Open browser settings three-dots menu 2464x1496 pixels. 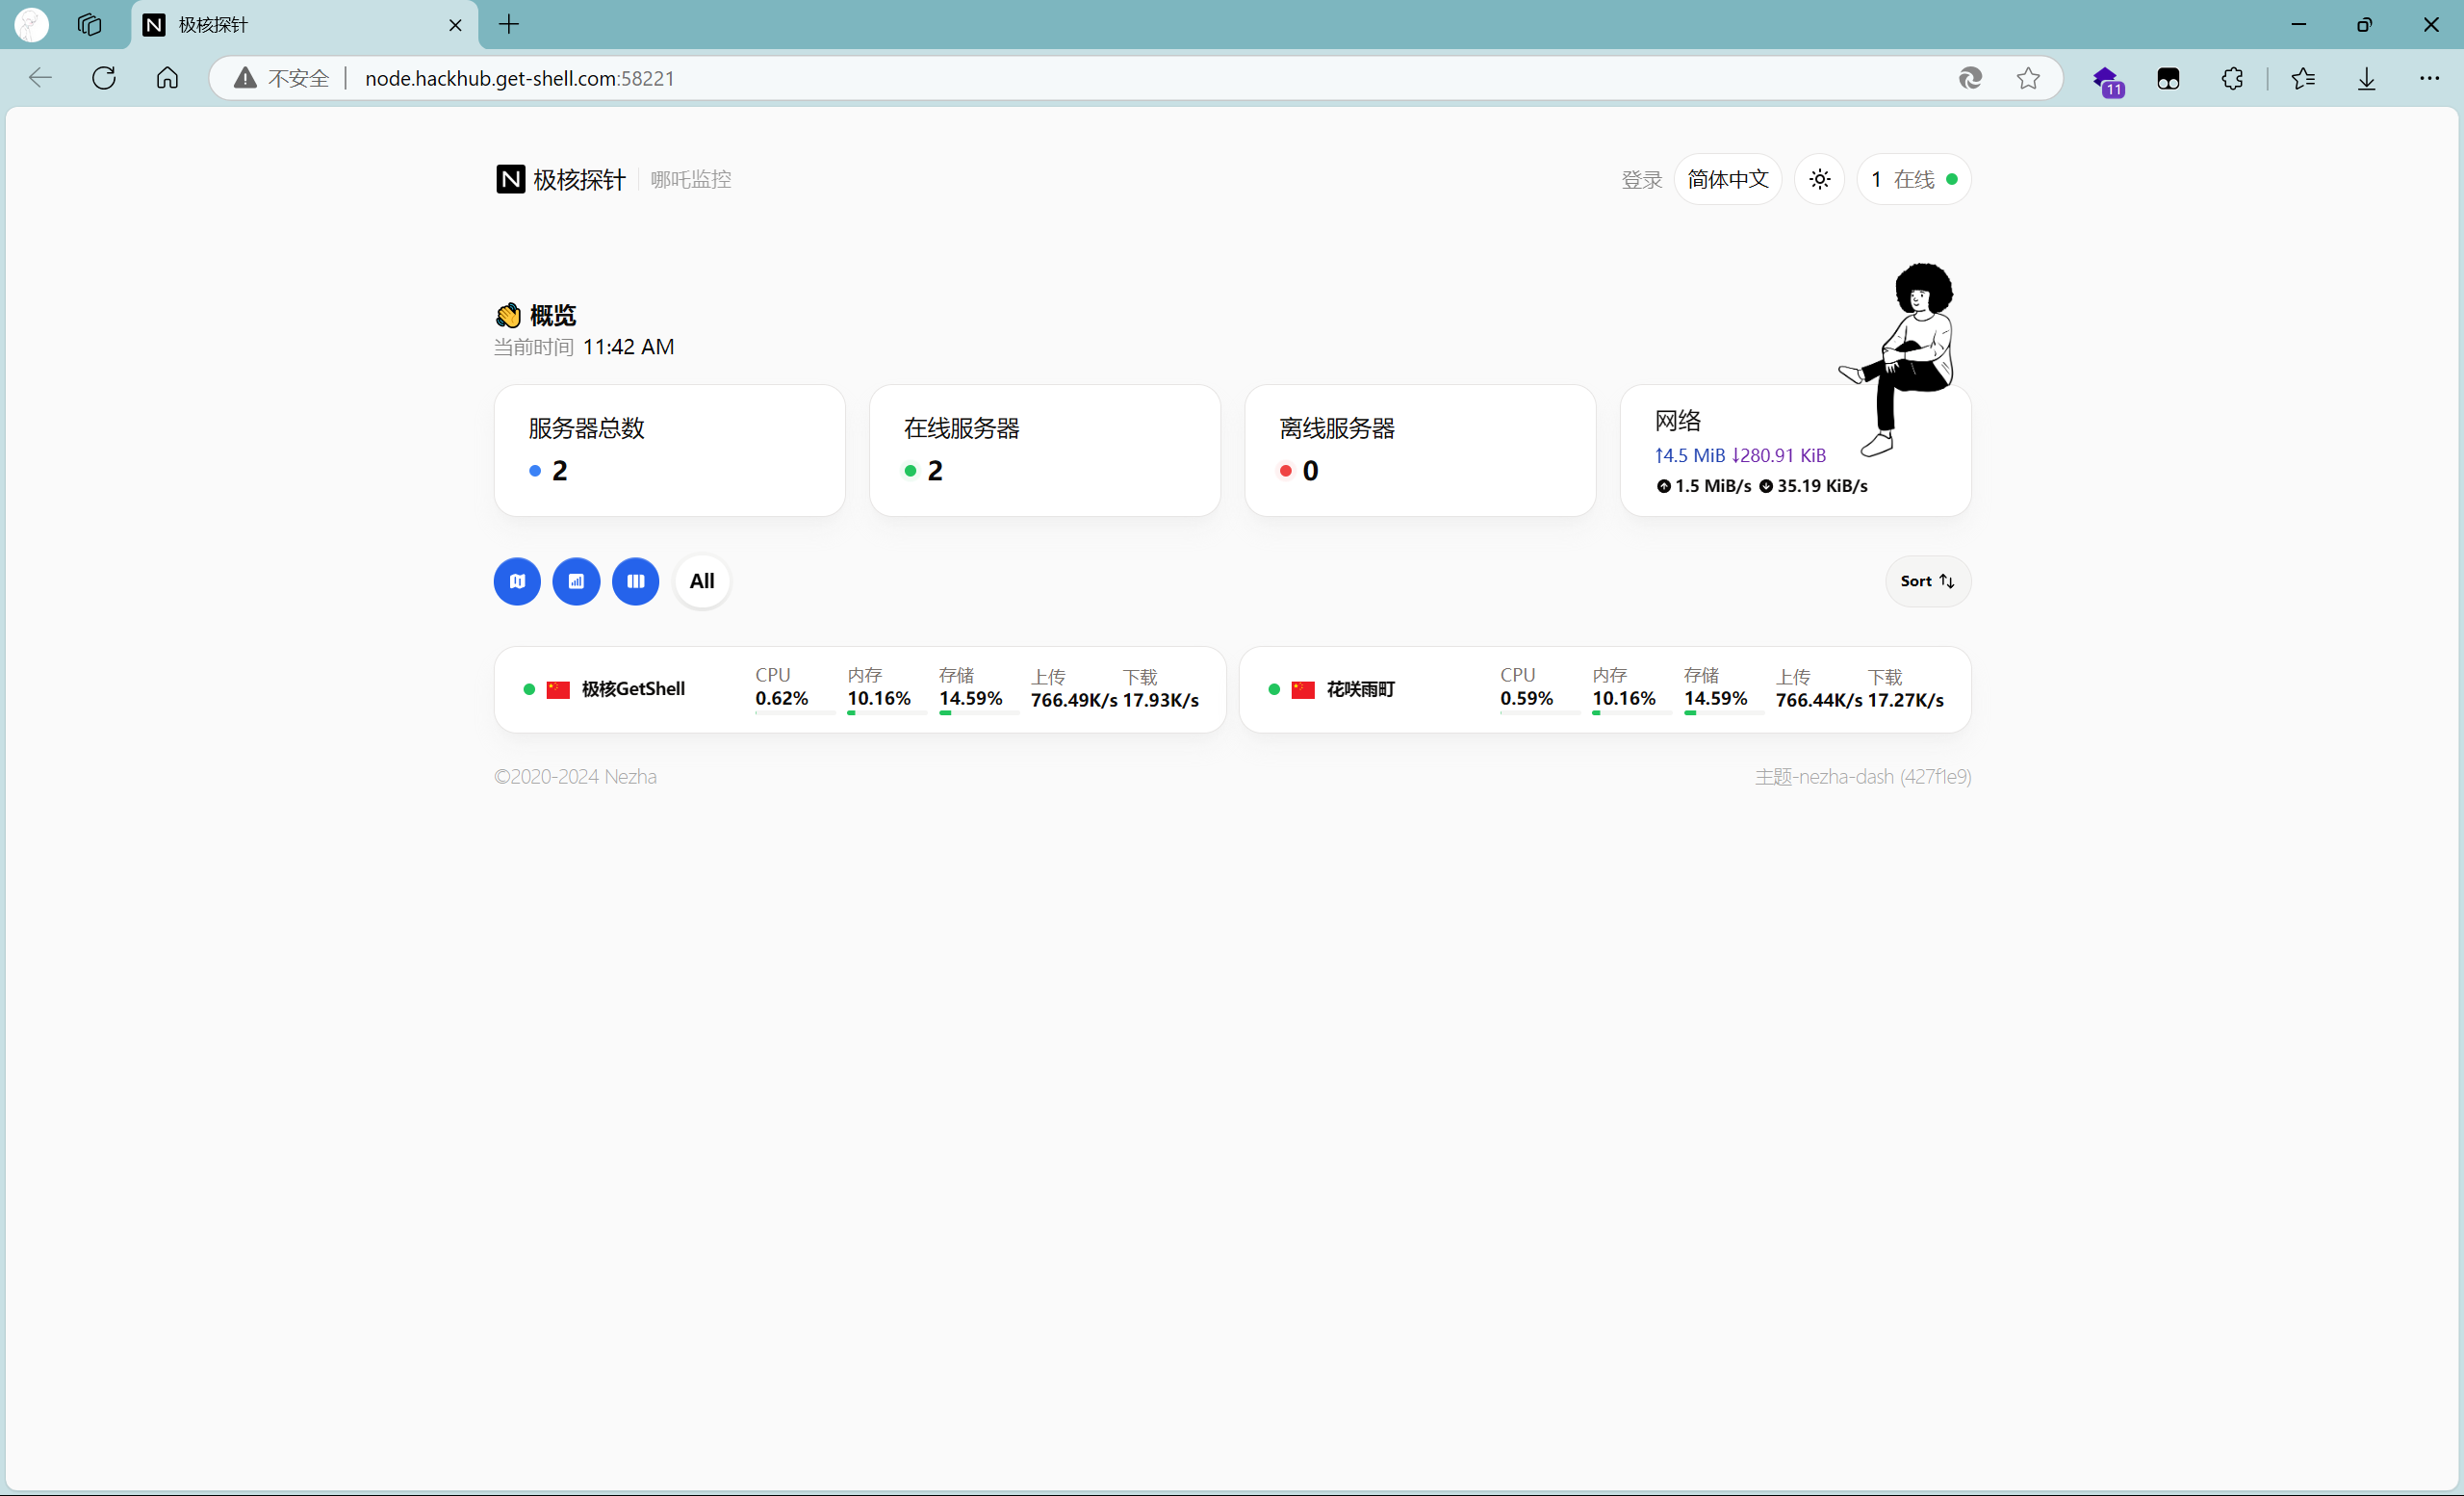tap(2429, 78)
